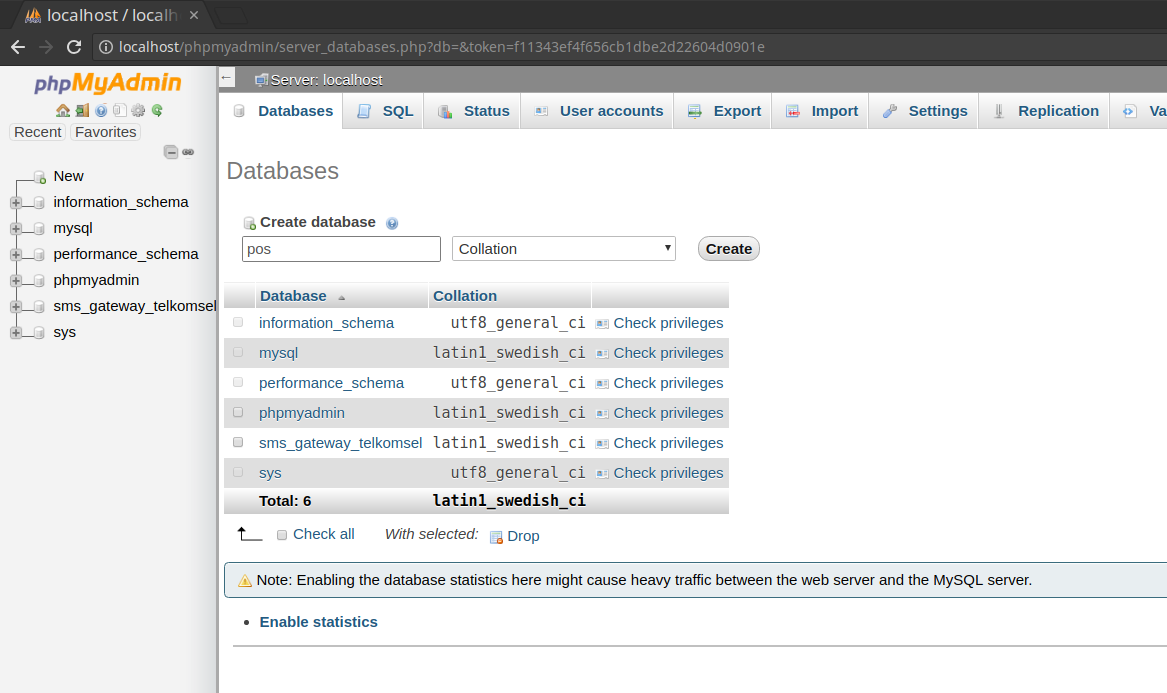Select the Log out door icon
The height and width of the screenshot is (693, 1167).
coord(81,110)
